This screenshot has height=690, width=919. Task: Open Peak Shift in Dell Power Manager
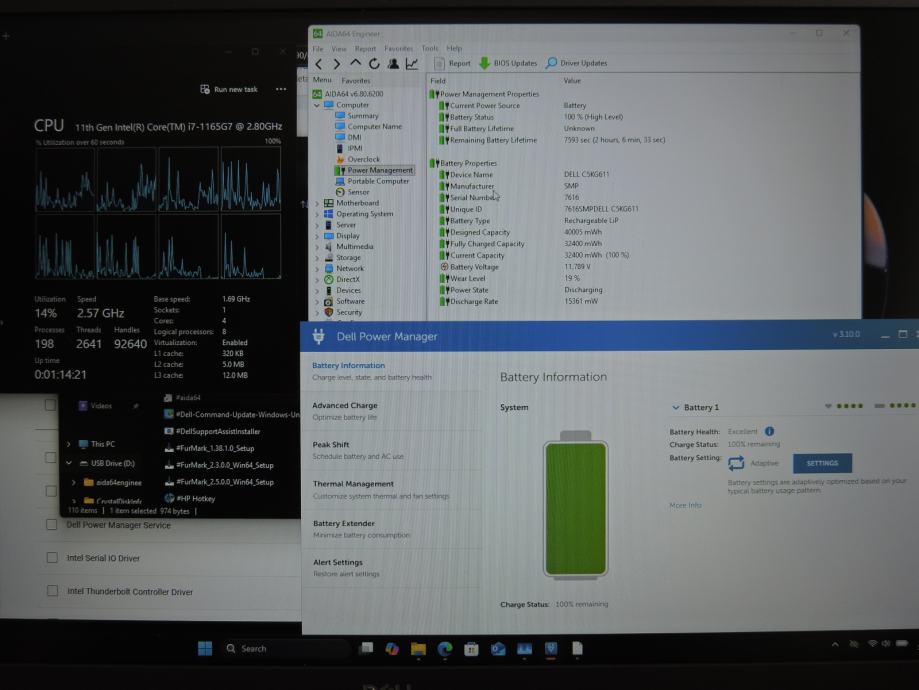[390, 450]
